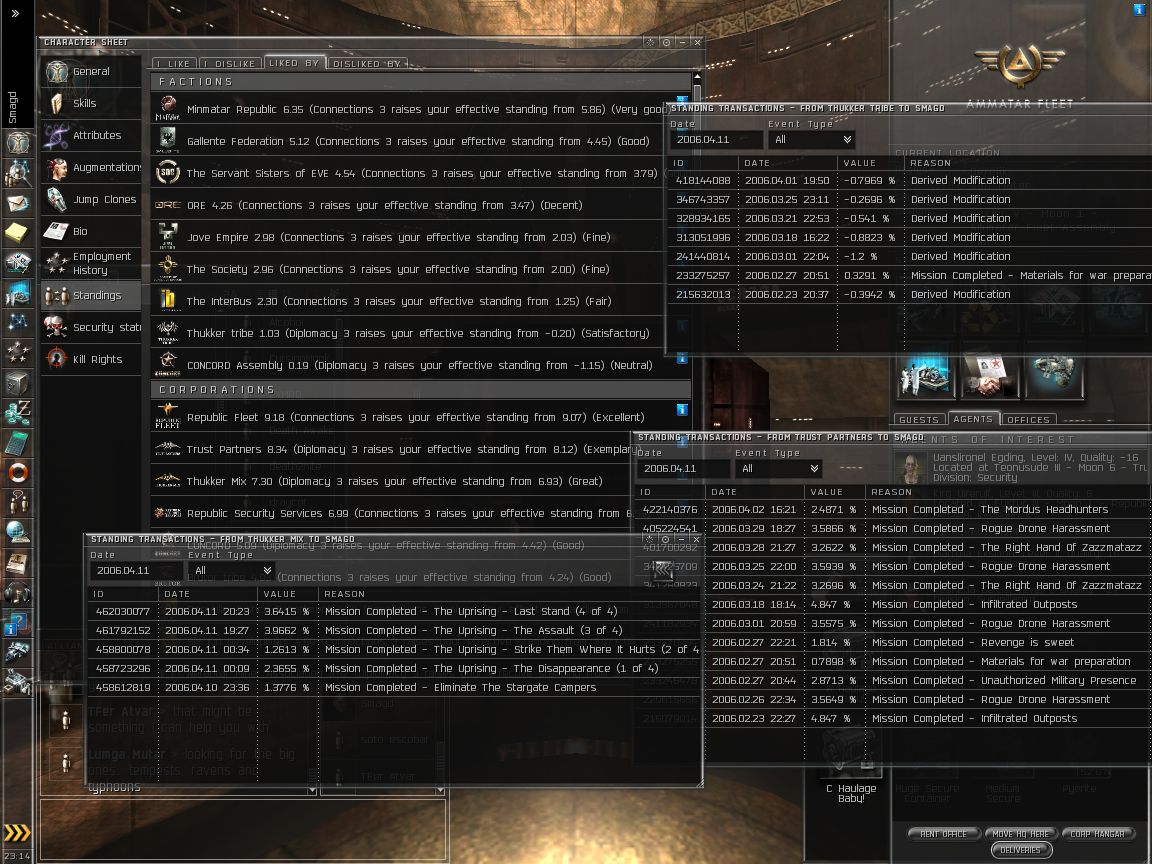Switch to the I Like tab
Viewport: 1152px width, 864px height.
[173, 64]
